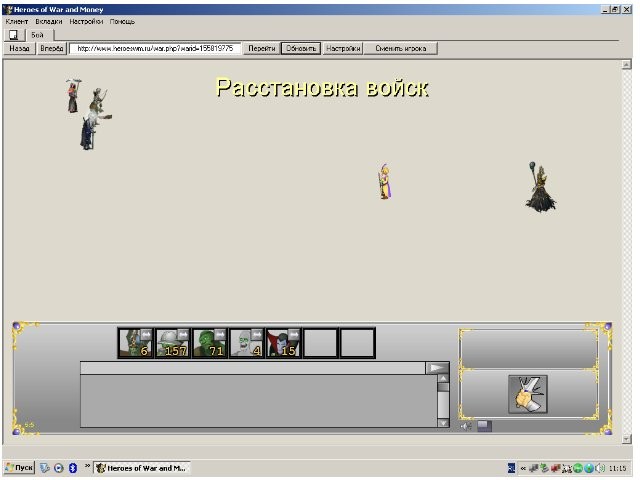
Task: Click the media player quick launch icon
Action: click(59, 468)
